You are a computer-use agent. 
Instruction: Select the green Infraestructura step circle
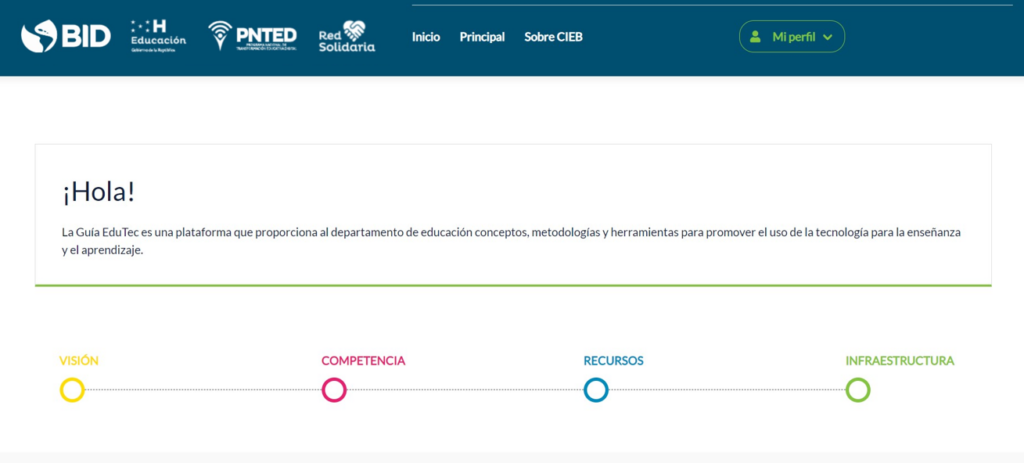coord(858,390)
